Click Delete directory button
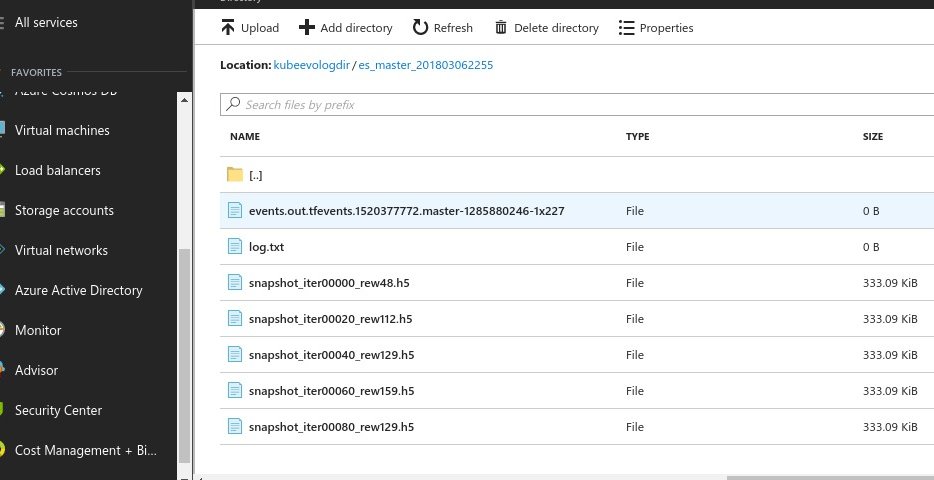 [x=547, y=27]
